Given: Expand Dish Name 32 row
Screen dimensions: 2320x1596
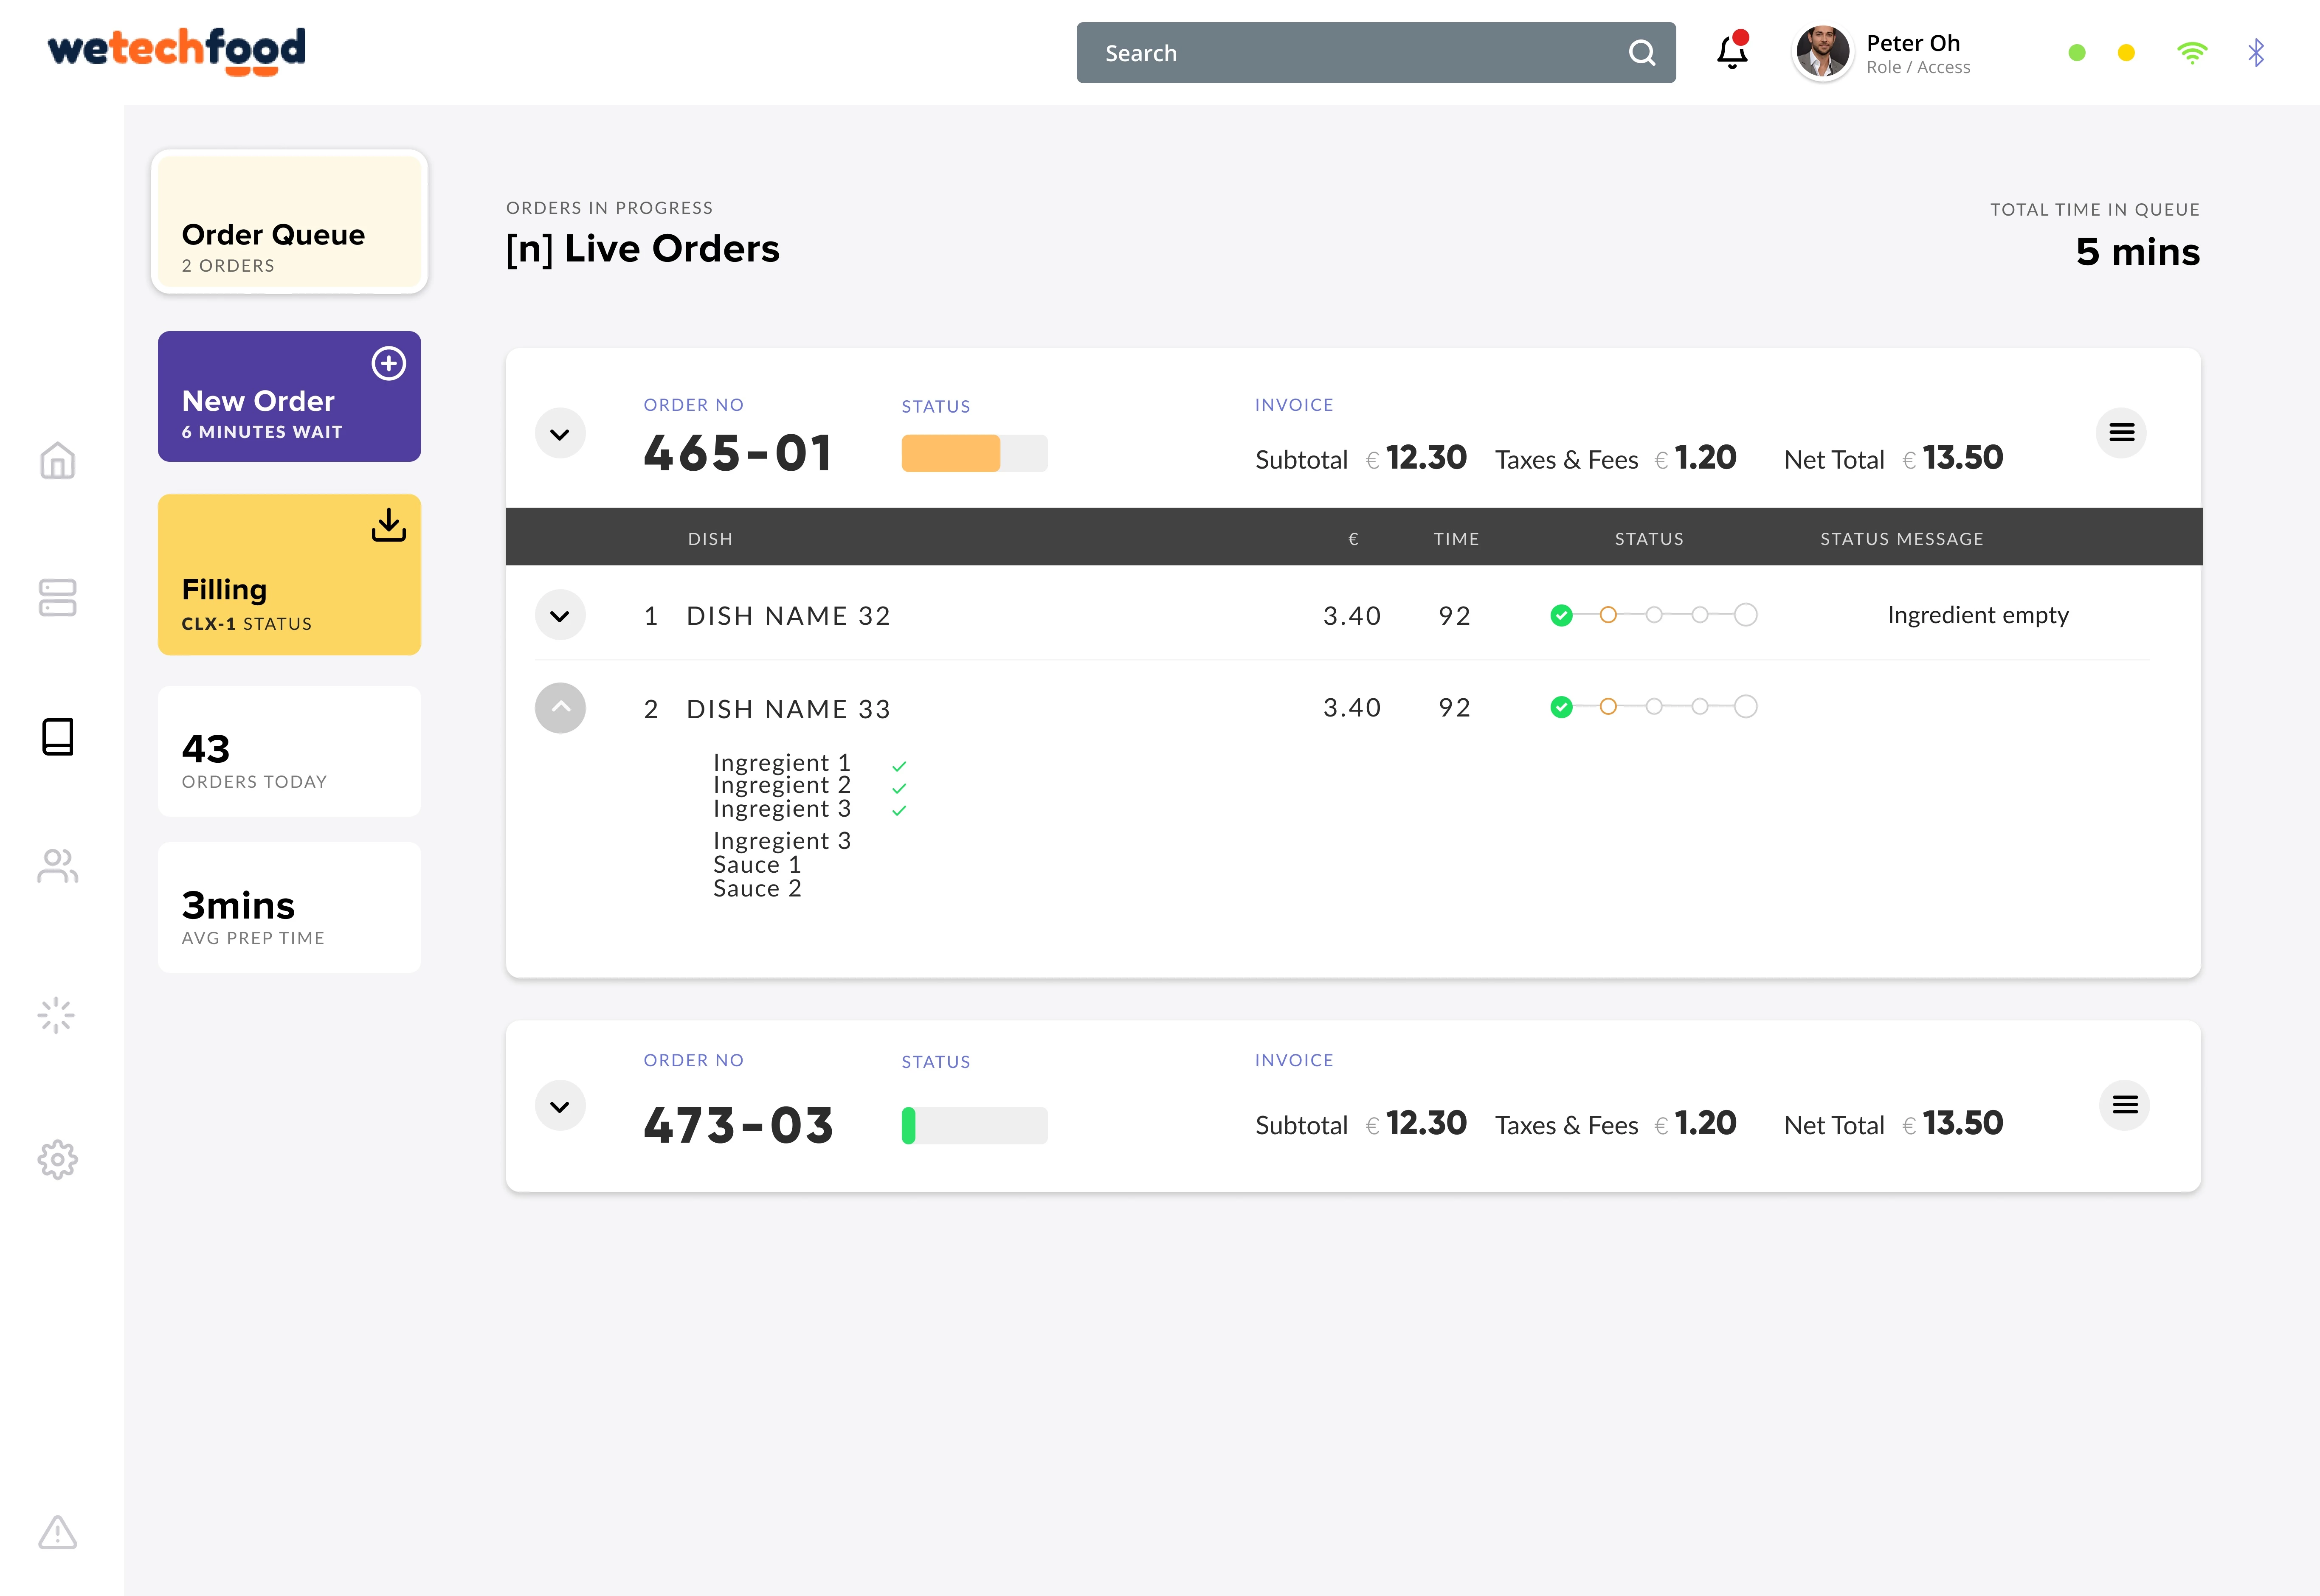Looking at the screenshot, I should click(x=560, y=615).
